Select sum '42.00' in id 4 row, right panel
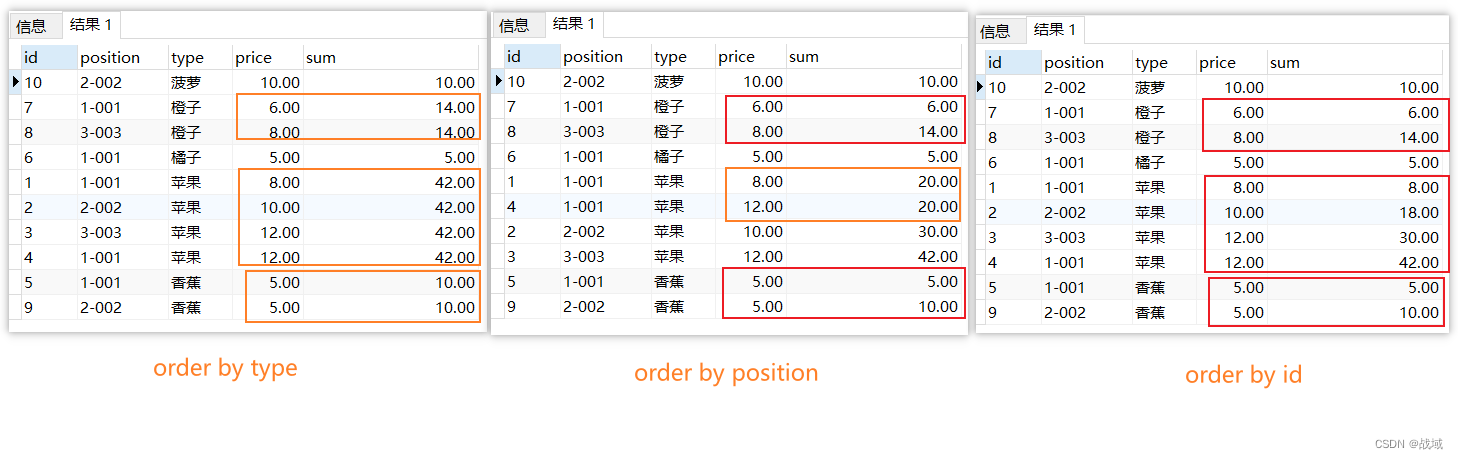Viewport: 1458px width, 459px height. click(x=1356, y=263)
